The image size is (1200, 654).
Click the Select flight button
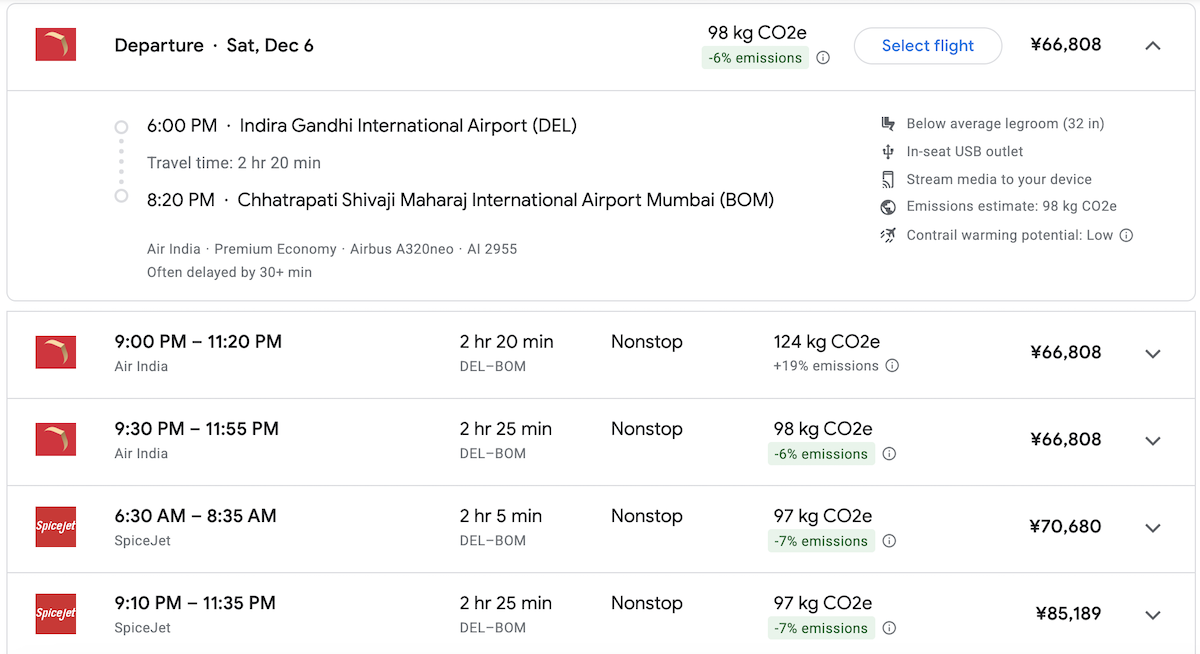(x=927, y=46)
